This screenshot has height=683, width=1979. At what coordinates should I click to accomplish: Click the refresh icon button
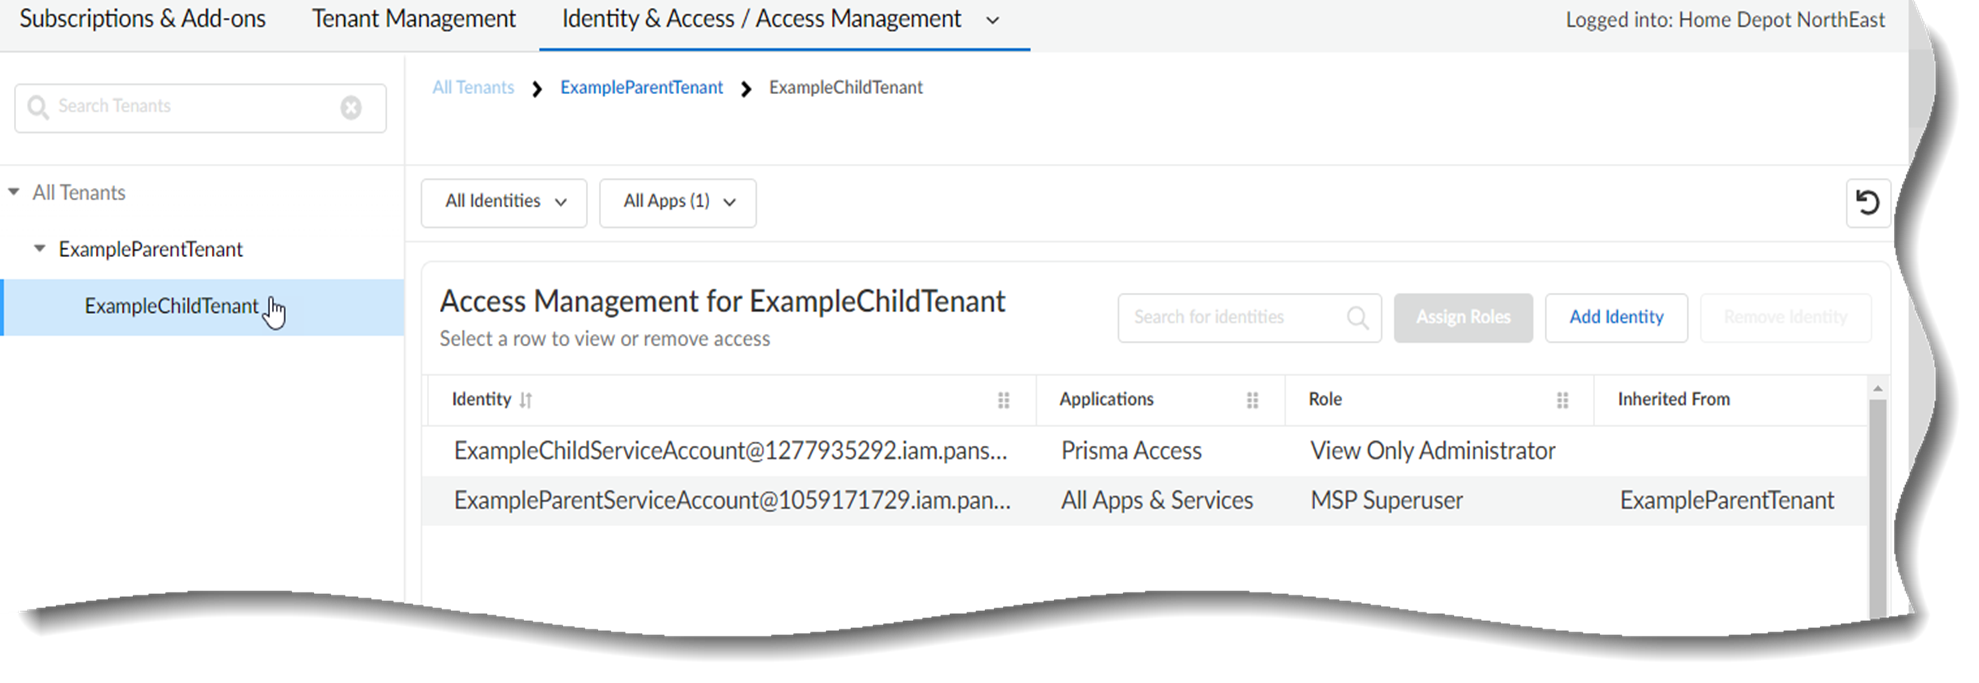tap(1867, 203)
